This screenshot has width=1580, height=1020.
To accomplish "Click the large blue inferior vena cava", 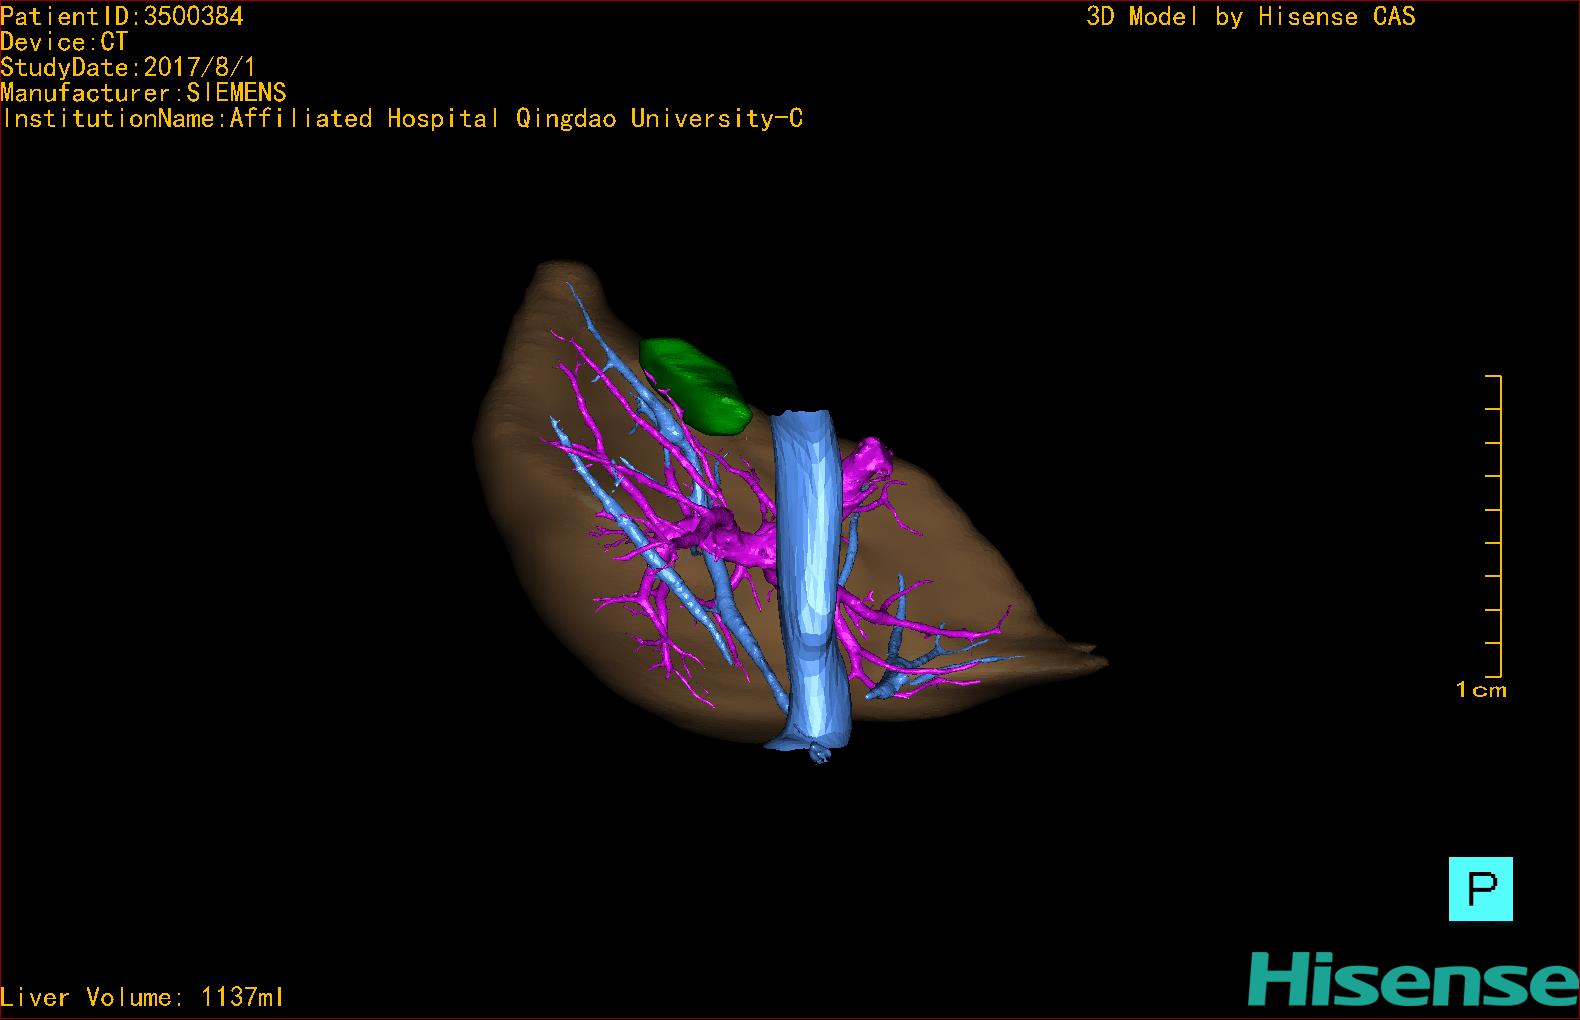I will tap(812, 580).
